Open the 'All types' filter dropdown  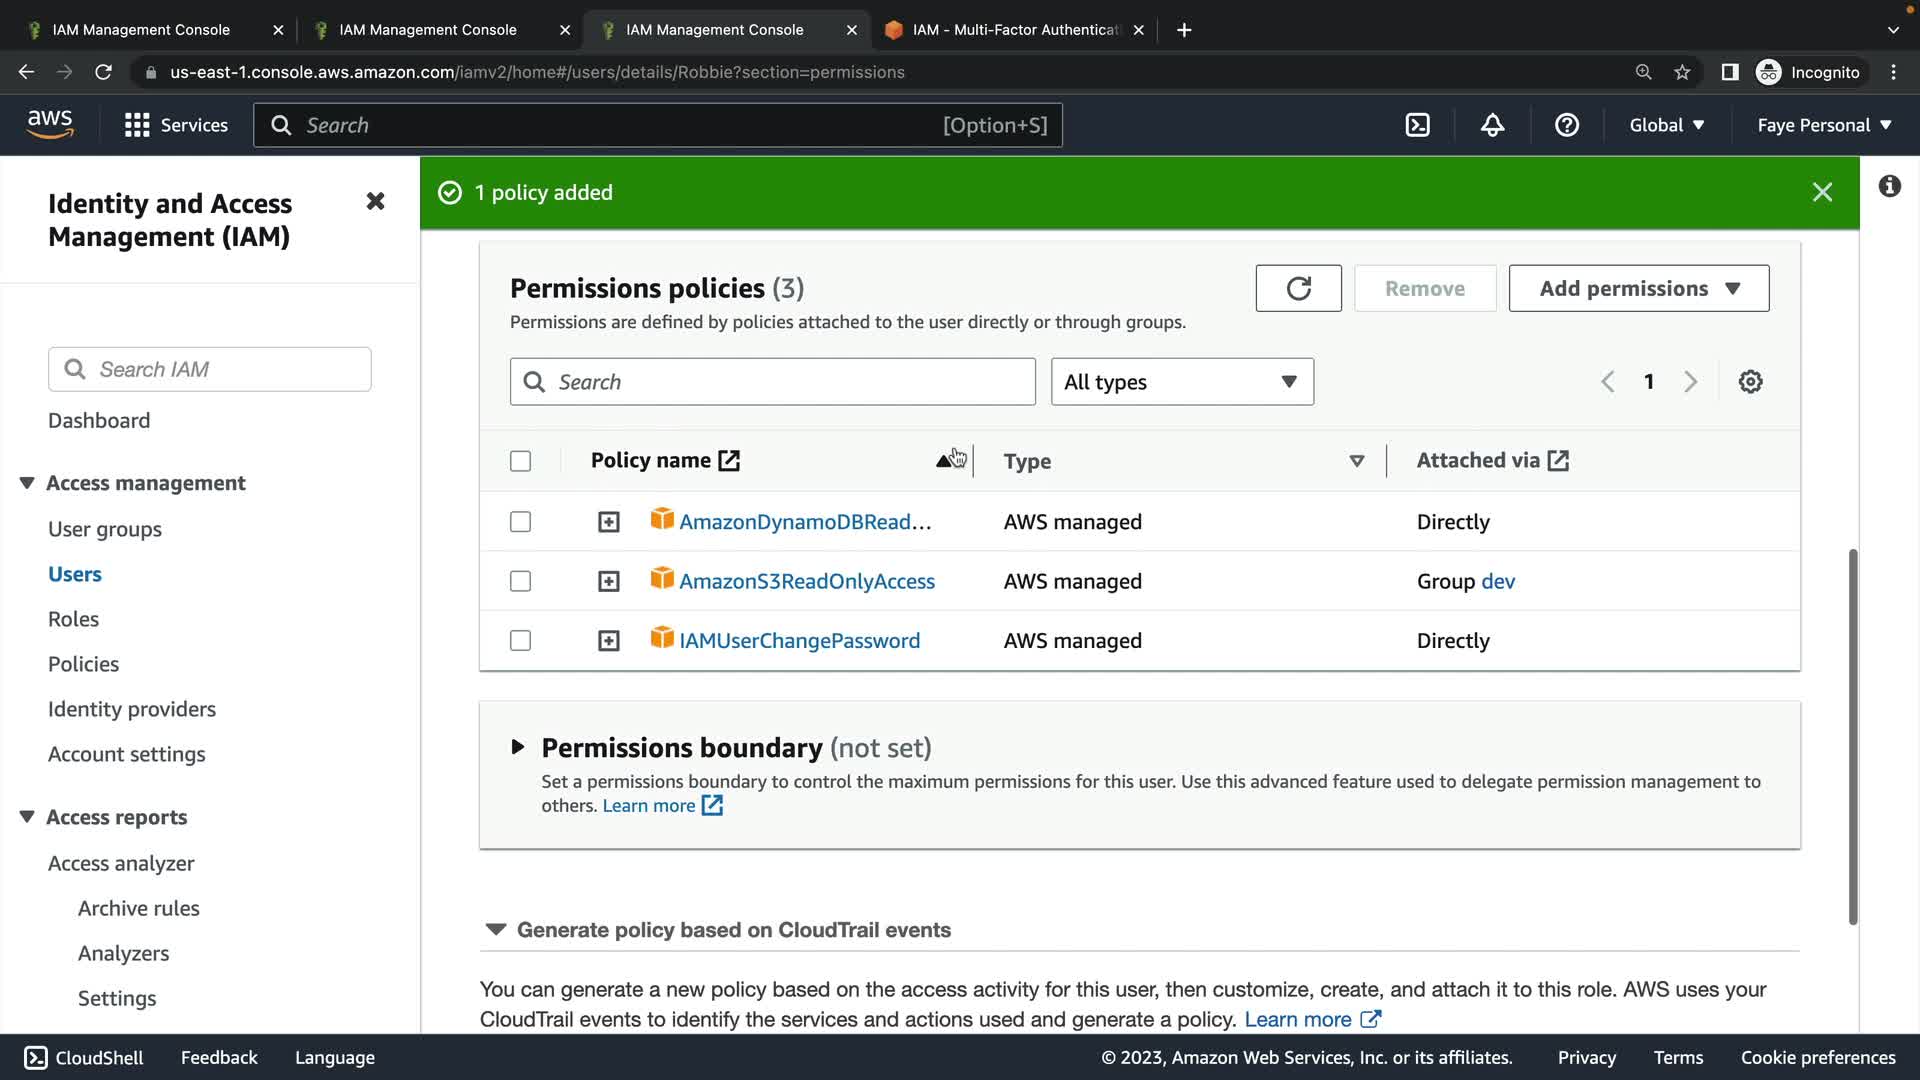click(x=1181, y=382)
